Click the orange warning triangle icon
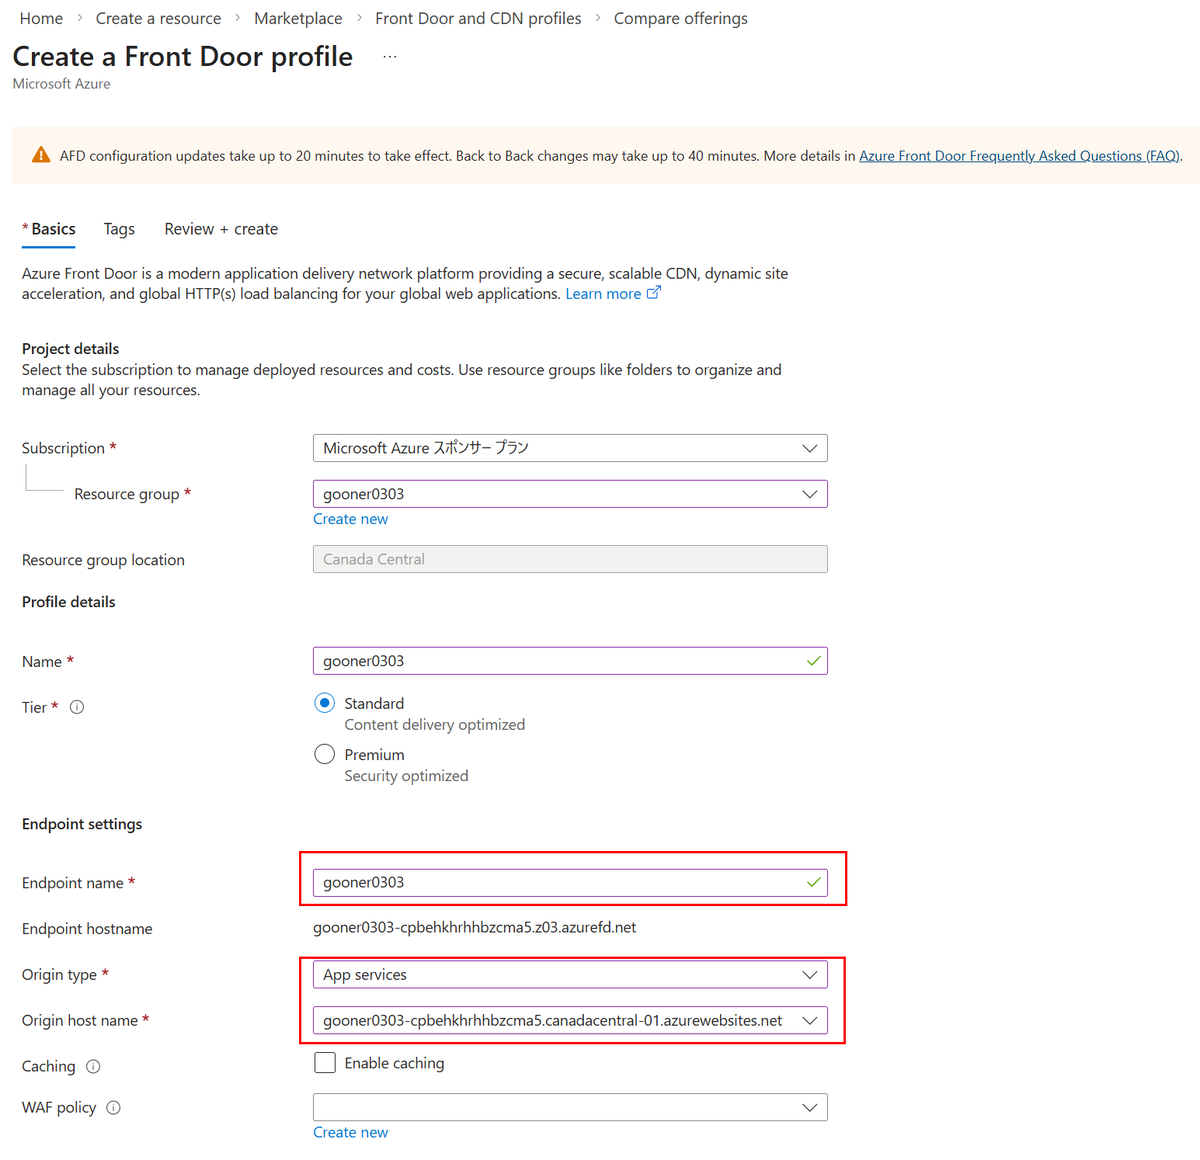 pyautogui.click(x=41, y=155)
